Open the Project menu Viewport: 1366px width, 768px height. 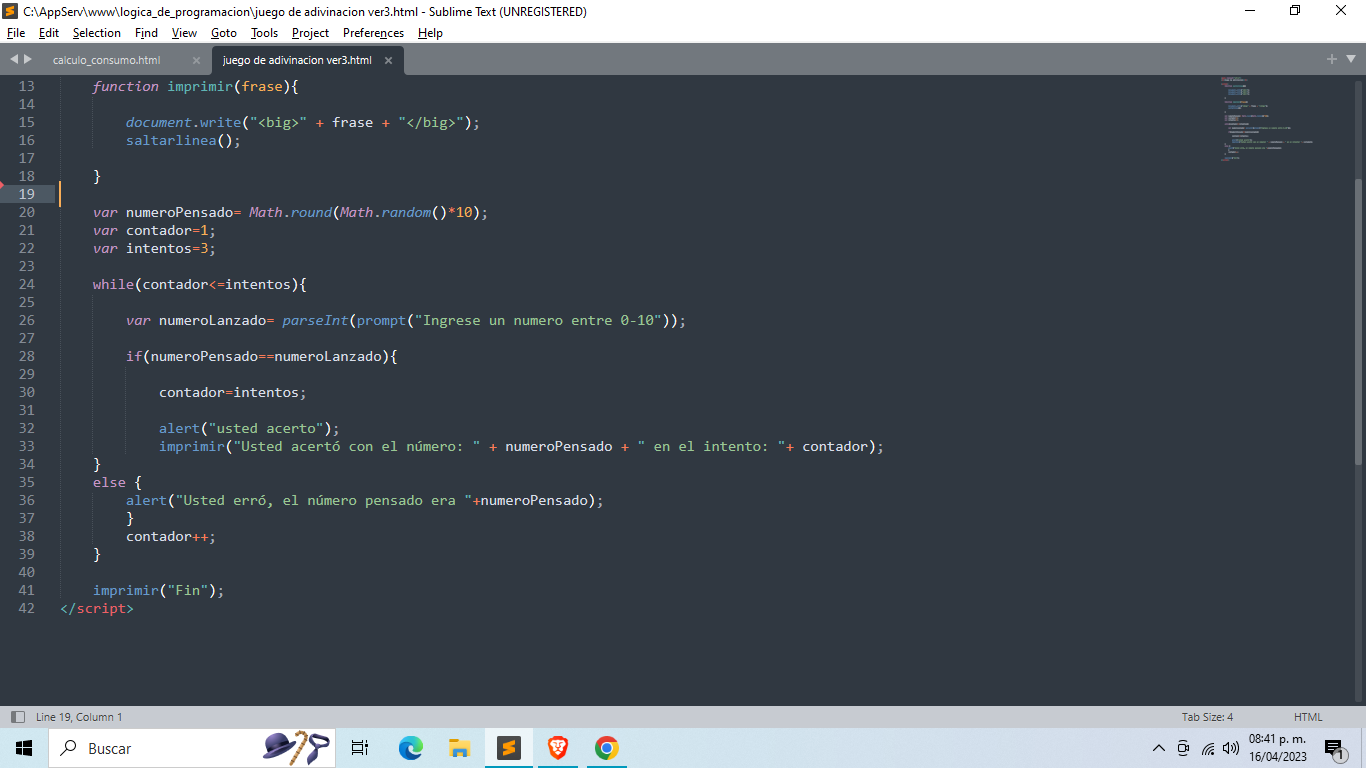tap(311, 33)
